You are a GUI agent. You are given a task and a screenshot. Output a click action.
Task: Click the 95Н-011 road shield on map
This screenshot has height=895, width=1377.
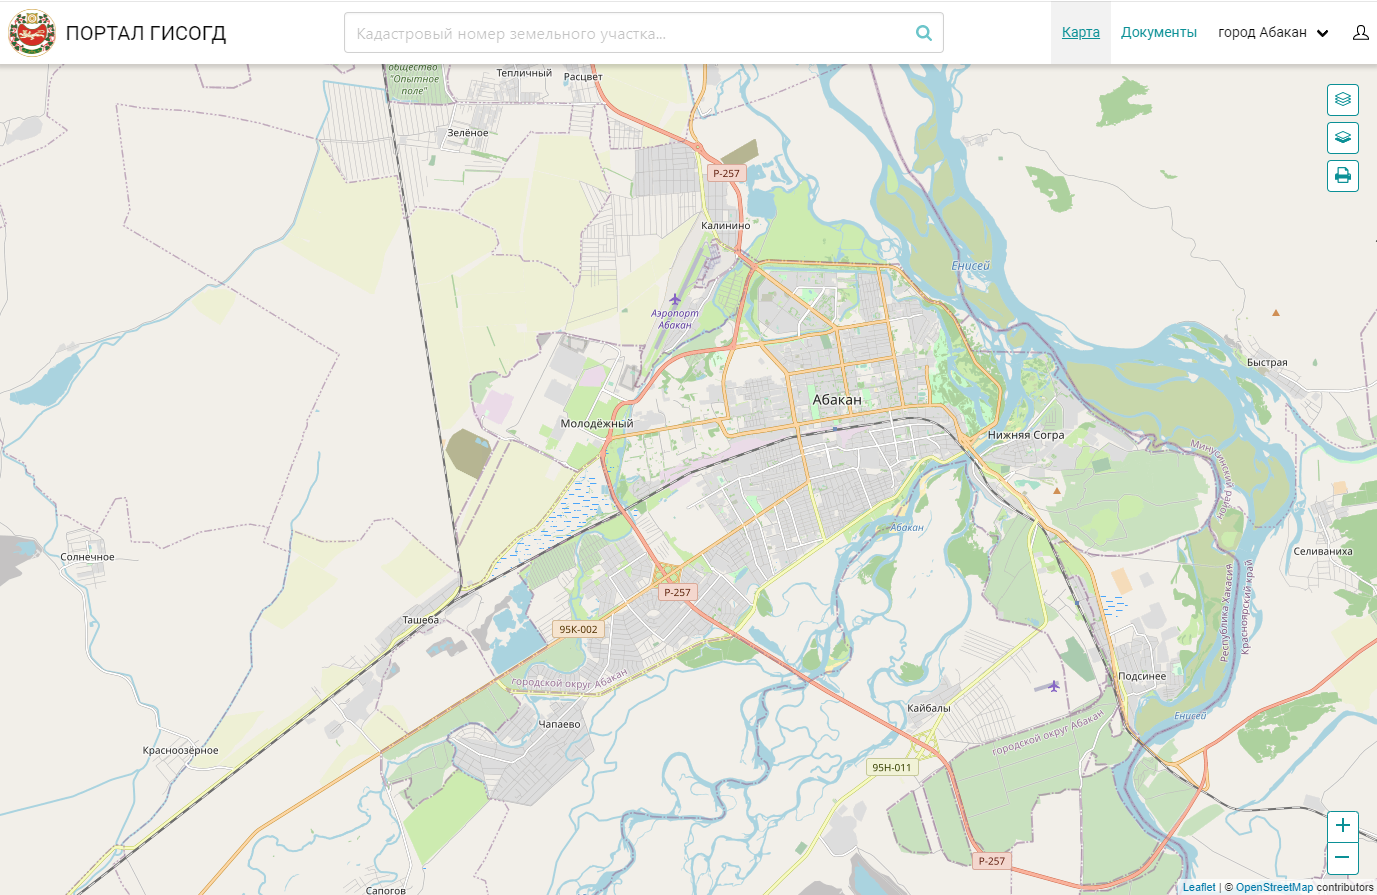(891, 767)
